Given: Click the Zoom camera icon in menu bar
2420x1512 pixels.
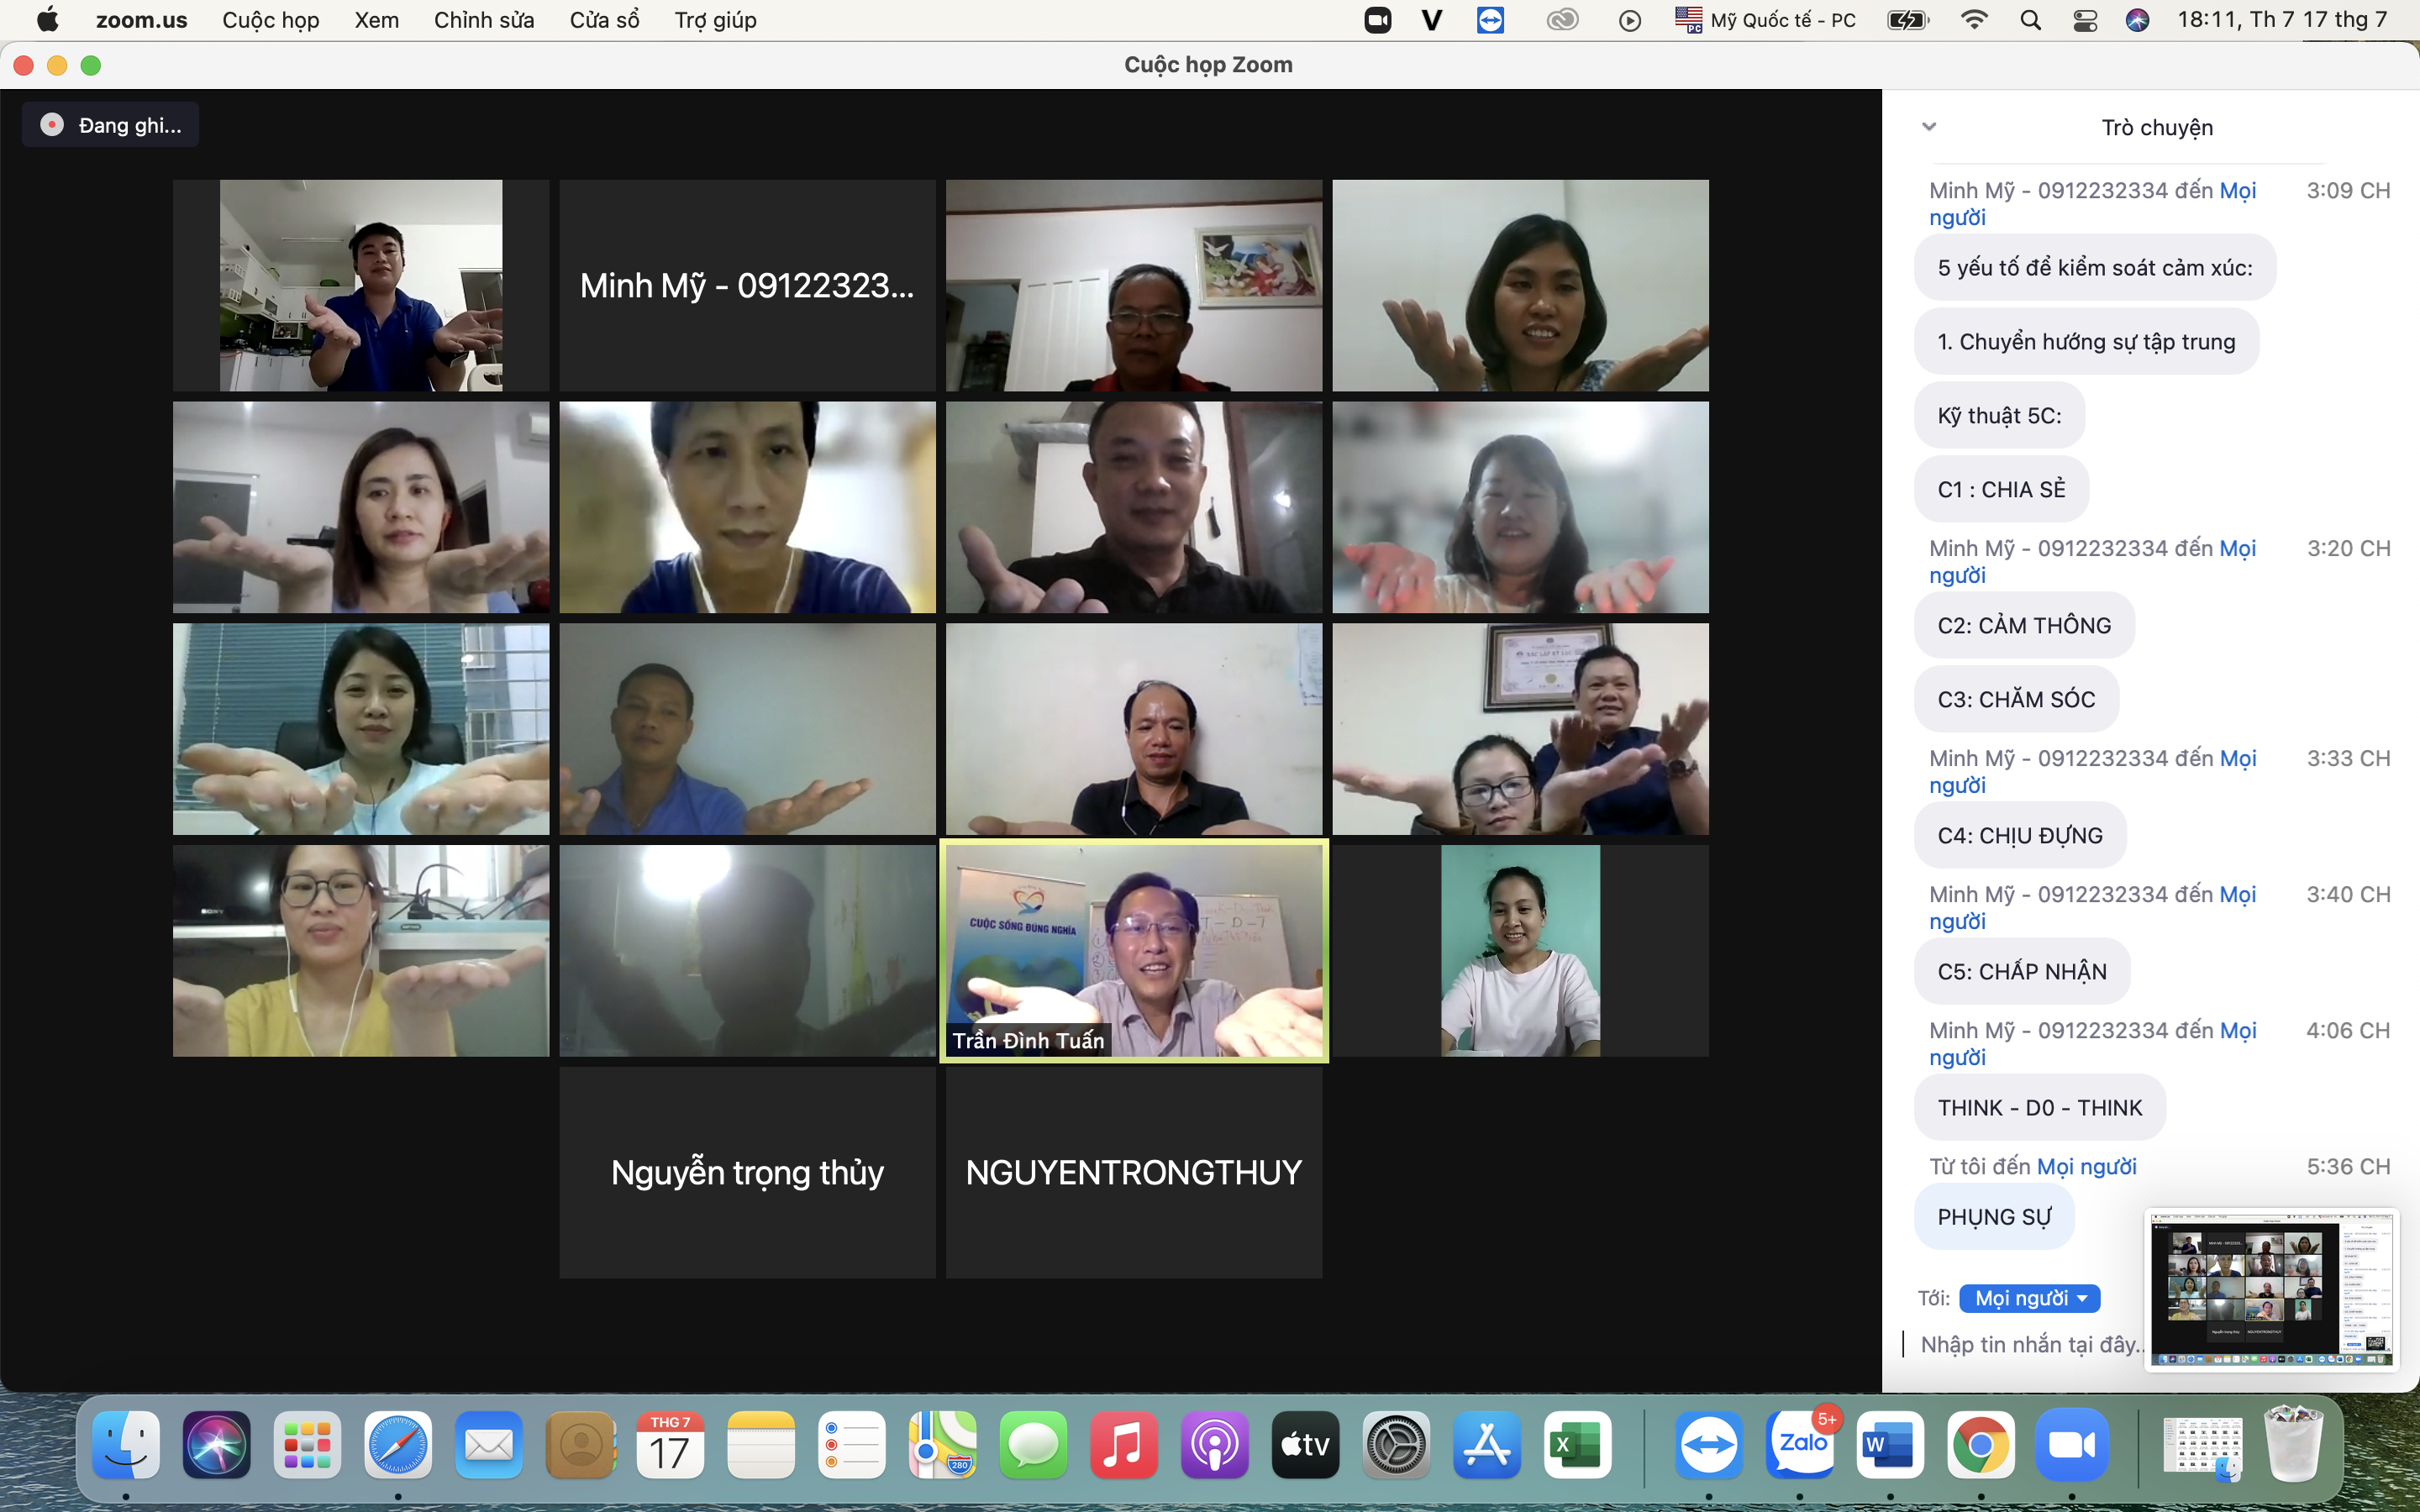Looking at the screenshot, I should point(1377,20).
